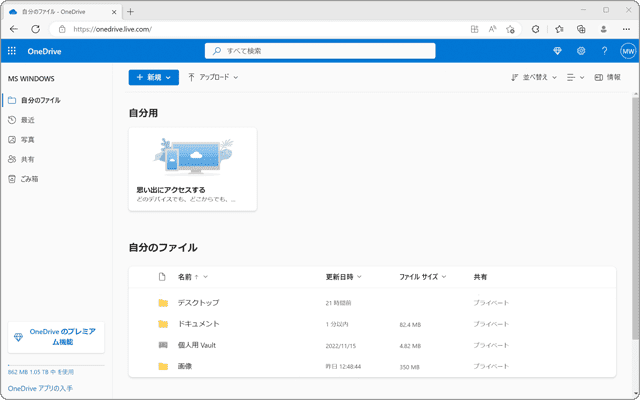Click the storage usage progress bar
Viewport: 640px width, 400px height.
point(56,365)
